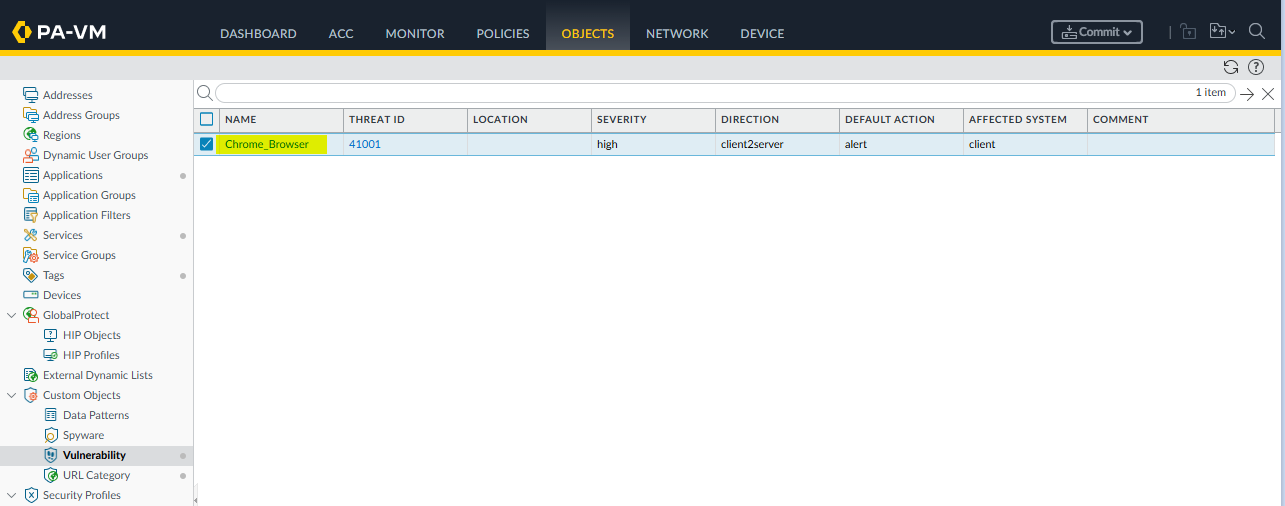Click the HIP Profiles icon
The image size is (1285, 506).
point(51,355)
